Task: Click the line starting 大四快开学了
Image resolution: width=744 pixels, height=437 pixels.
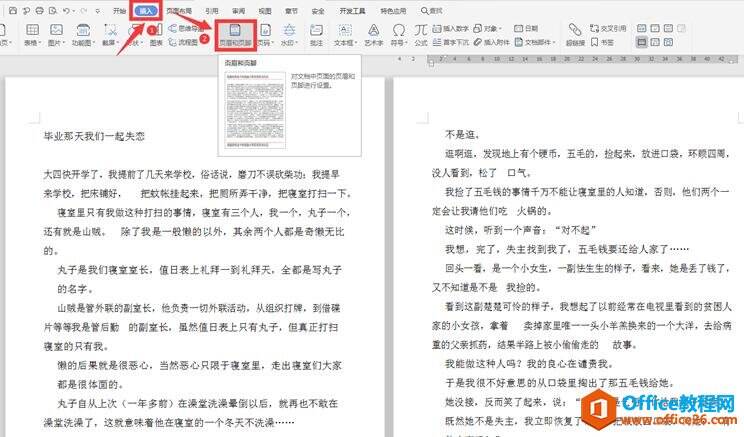Action: (191, 175)
